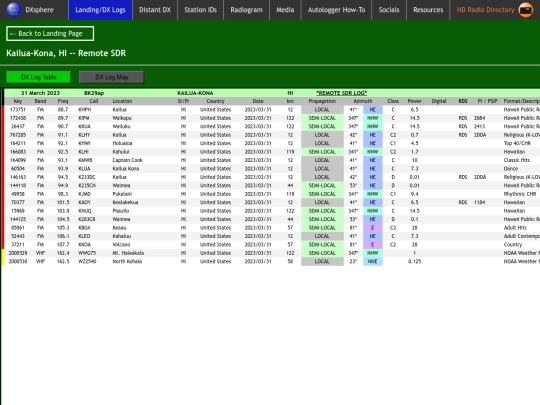
Task: Select key 173751 in the first row
Action: (x=18, y=110)
